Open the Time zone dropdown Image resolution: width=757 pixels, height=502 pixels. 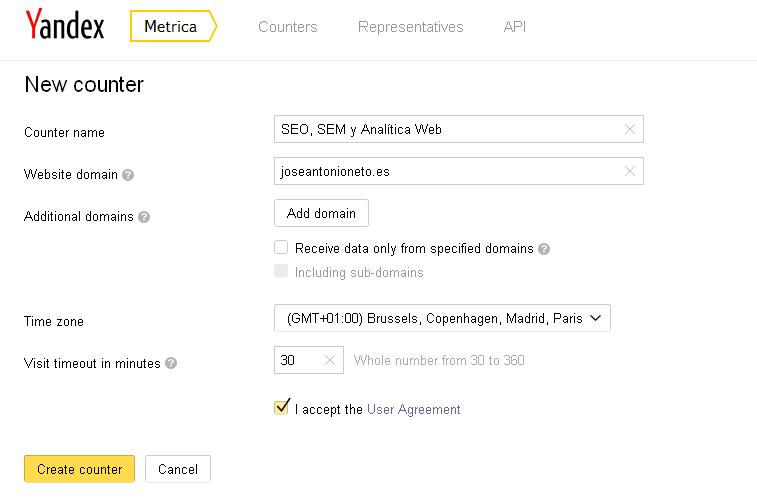441,318
